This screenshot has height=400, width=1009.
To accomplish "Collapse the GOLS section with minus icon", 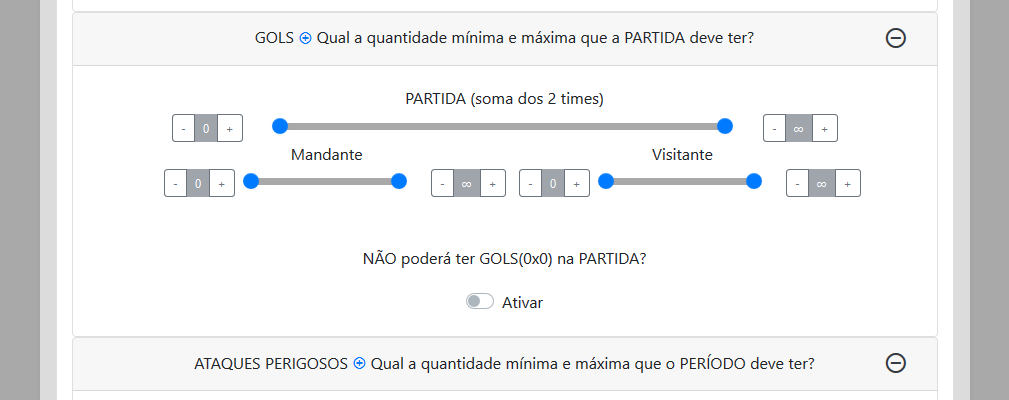I will coord(896,38).
